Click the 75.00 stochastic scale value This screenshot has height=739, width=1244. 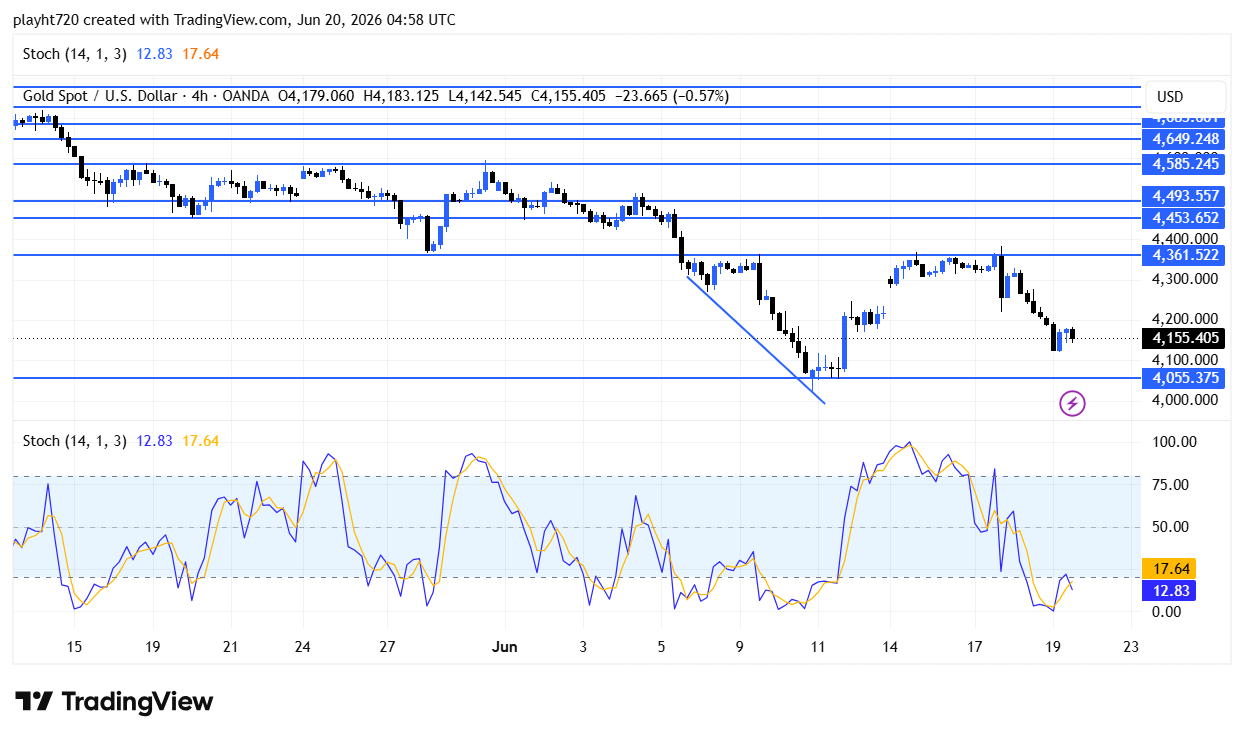click(1171, 485)
